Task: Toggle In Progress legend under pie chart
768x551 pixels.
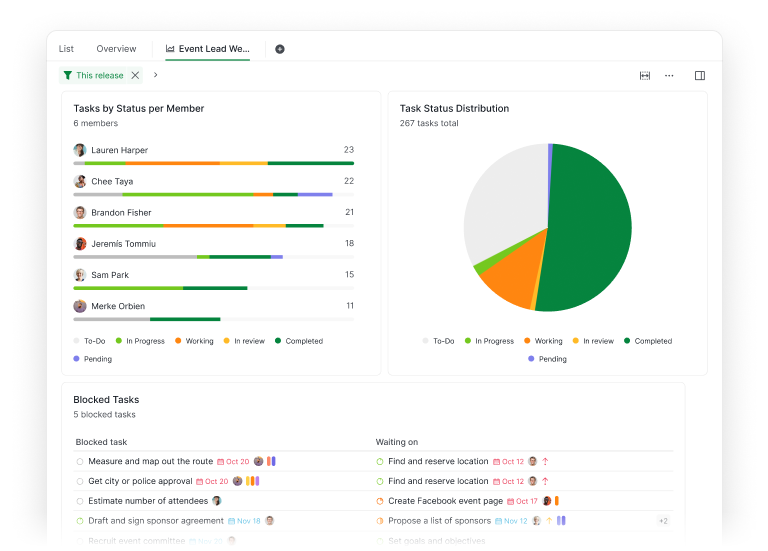Action: tap(489, 341)
